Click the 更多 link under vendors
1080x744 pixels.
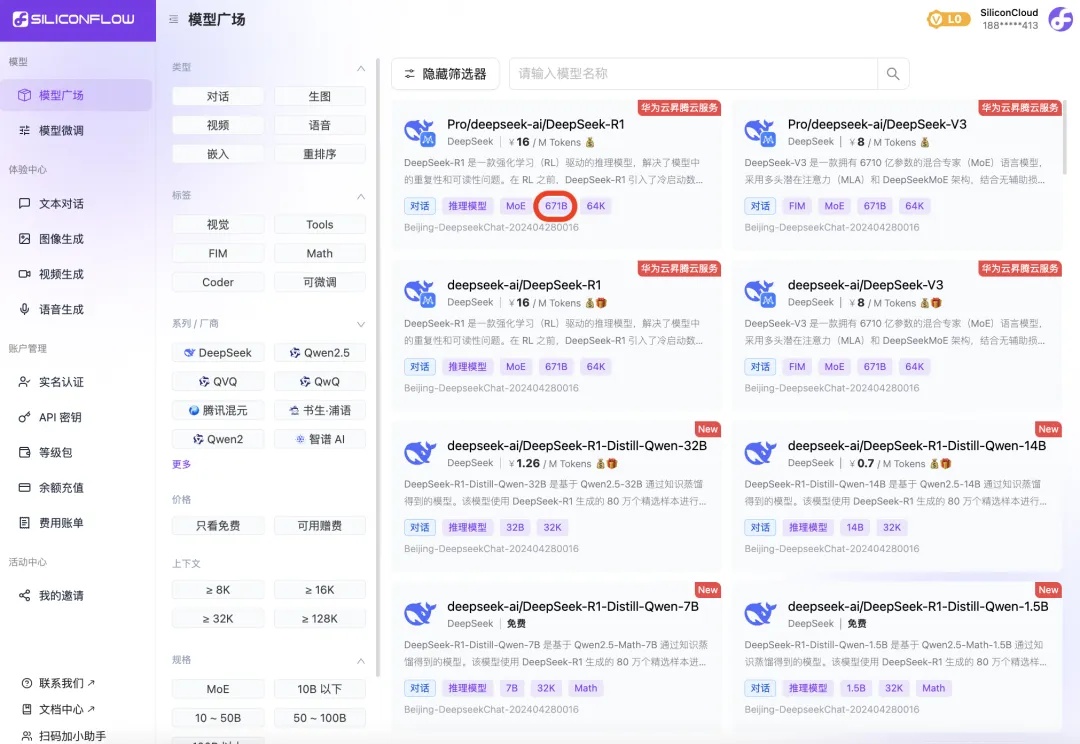point(182,464)
